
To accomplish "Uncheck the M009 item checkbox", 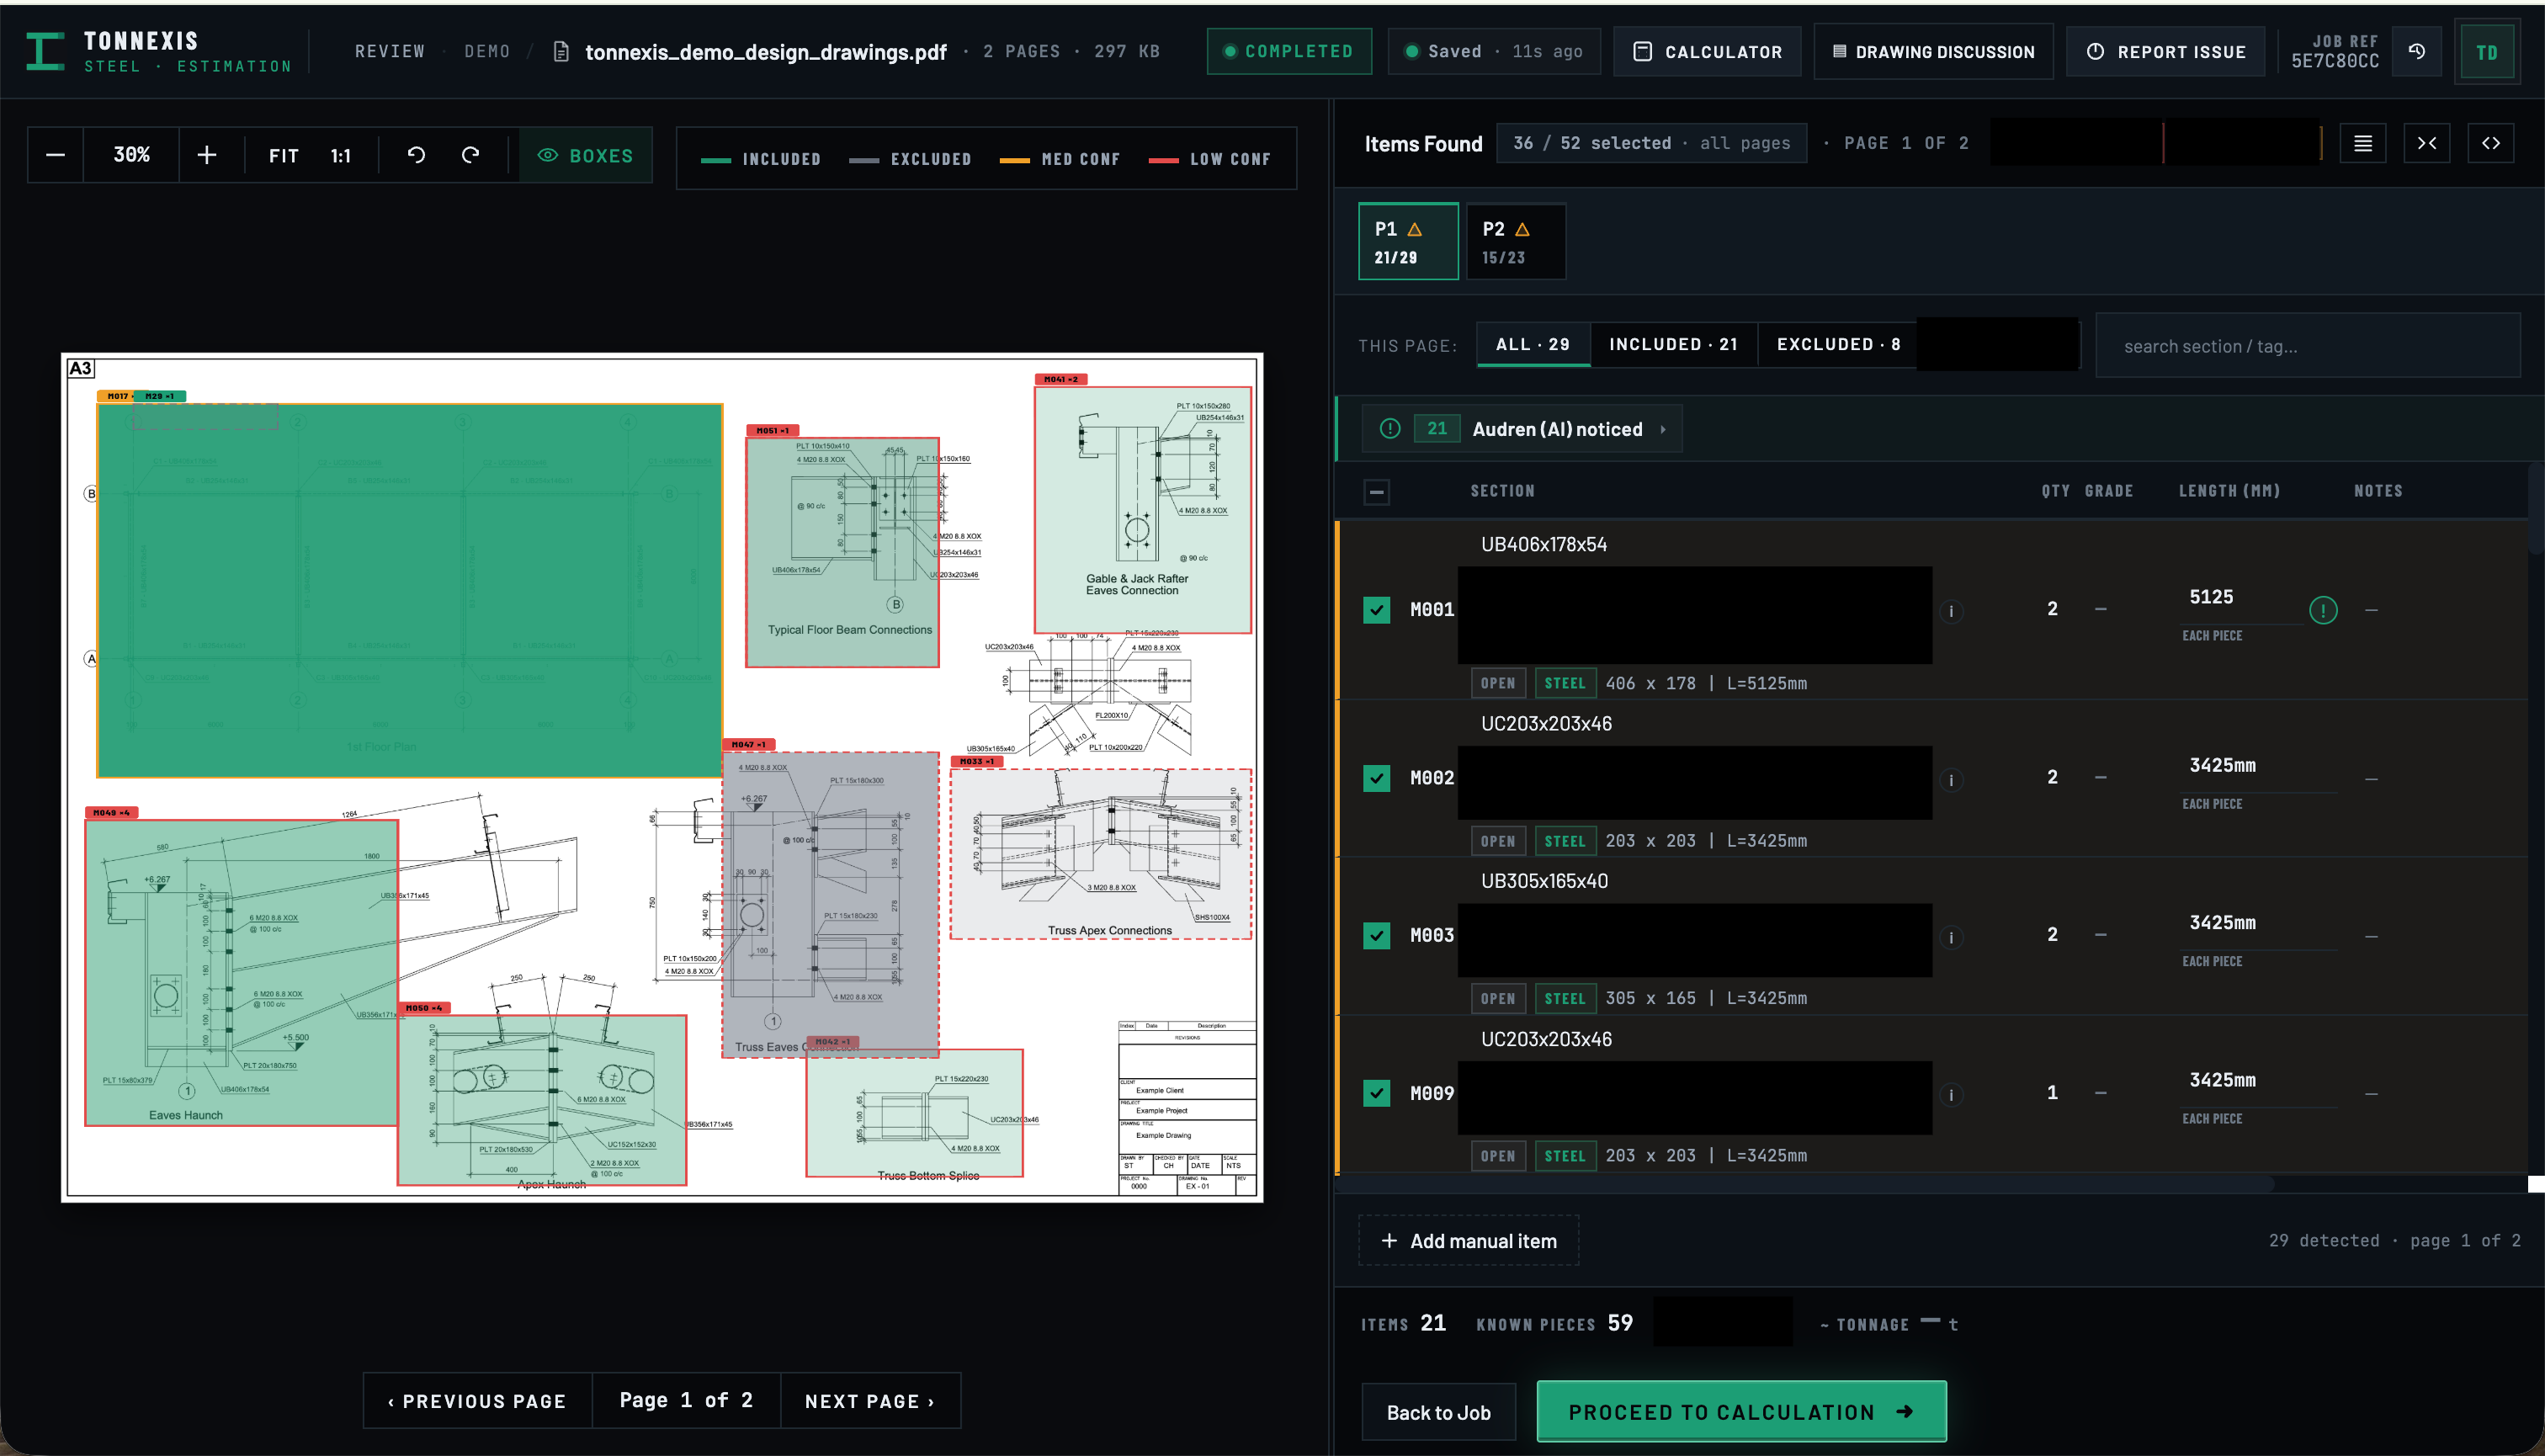I will (1377, 1093).
